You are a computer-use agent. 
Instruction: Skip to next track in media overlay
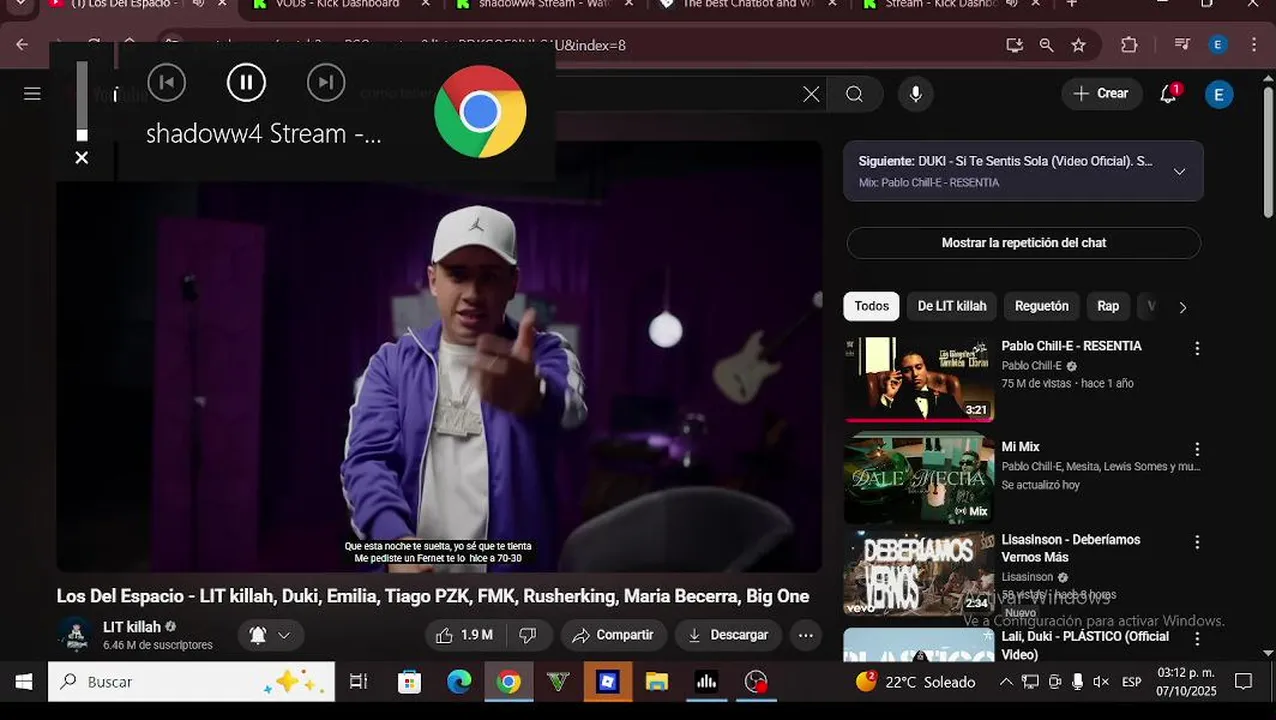click(326, 82)
